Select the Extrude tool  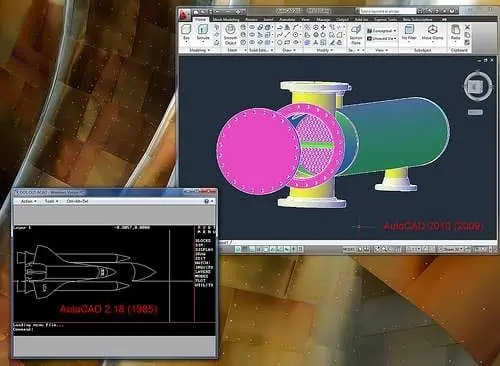coord(203,32)
